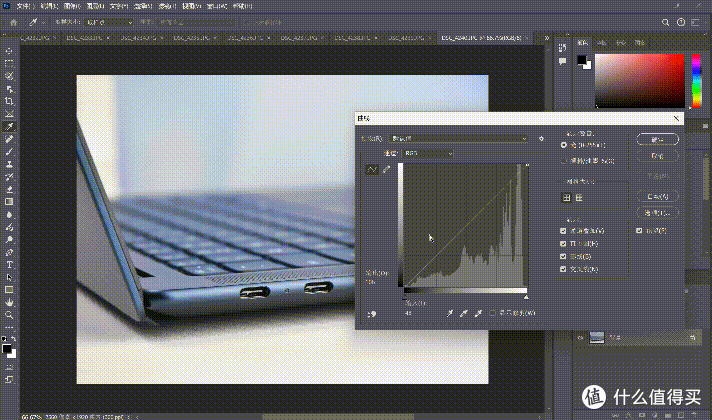Toggle the Baseline checkbox
The width and height of the screenshot is (712, 420).
pyautogui.click(x=563, y=256)
